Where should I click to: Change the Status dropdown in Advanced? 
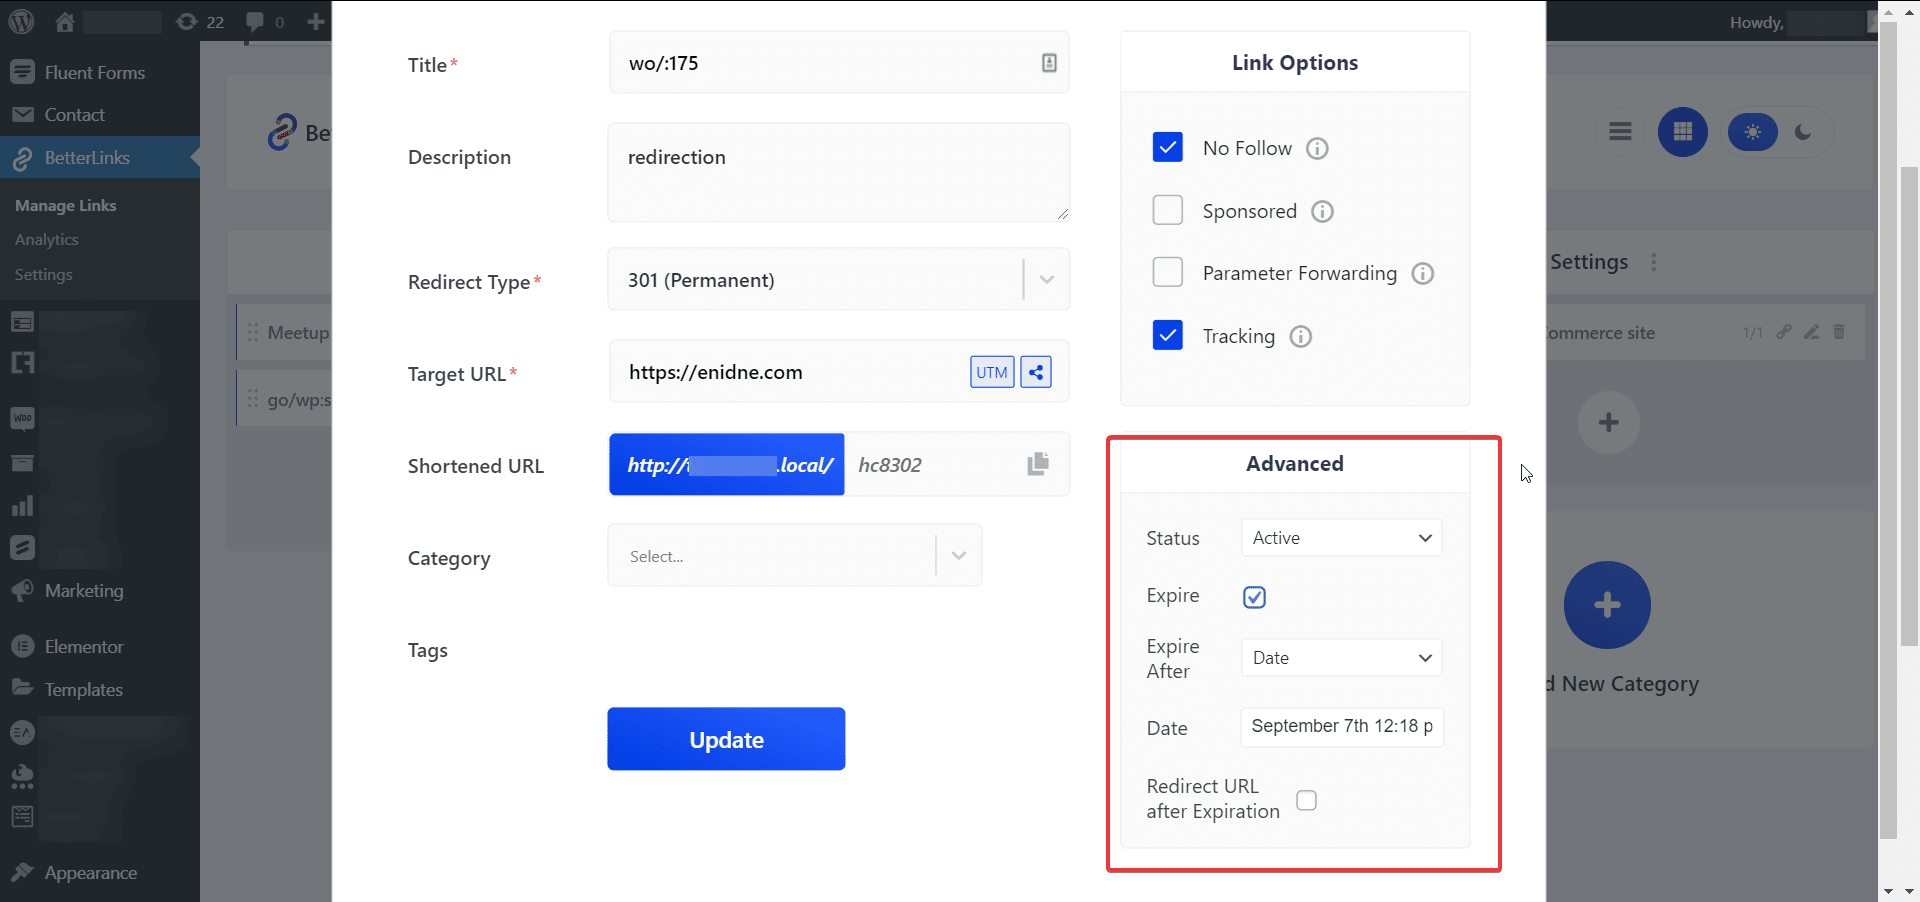click(x=1341, y=537)
